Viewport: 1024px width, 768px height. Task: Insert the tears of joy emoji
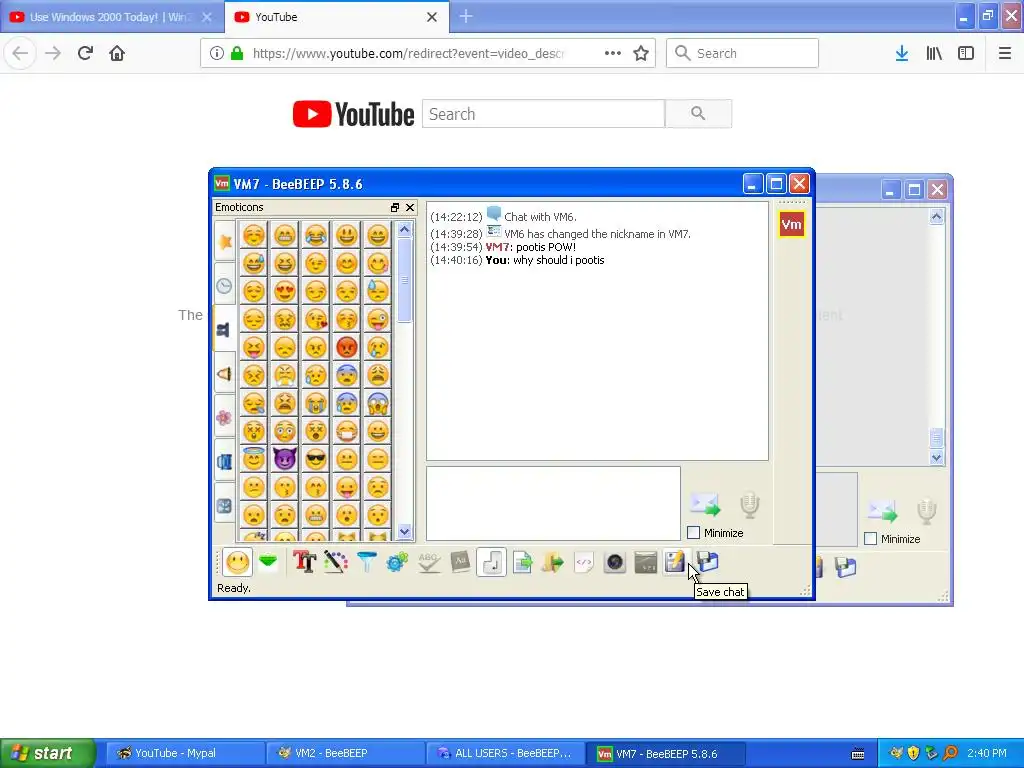tap(315, 235)
